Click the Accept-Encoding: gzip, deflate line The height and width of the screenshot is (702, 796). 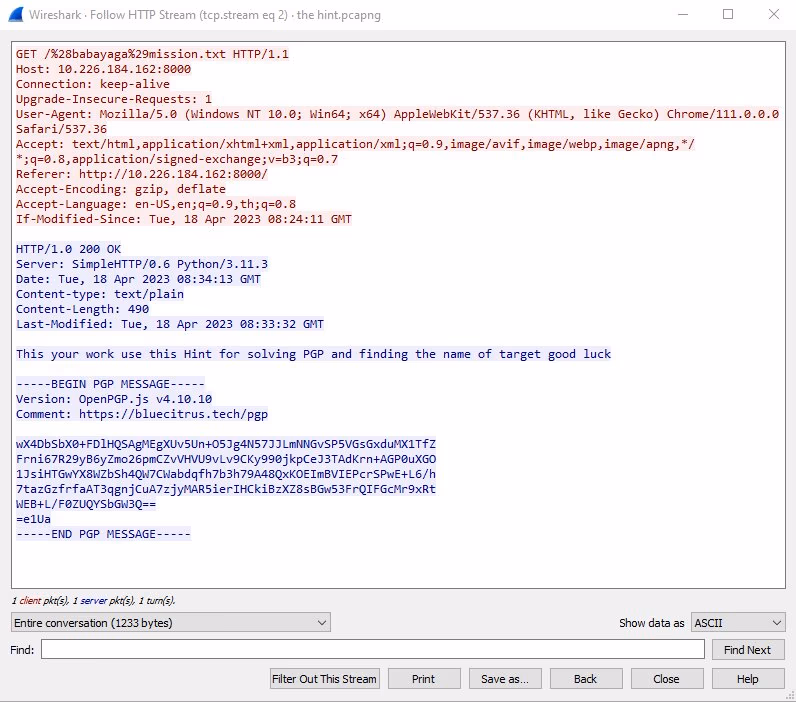click(121, 189)
